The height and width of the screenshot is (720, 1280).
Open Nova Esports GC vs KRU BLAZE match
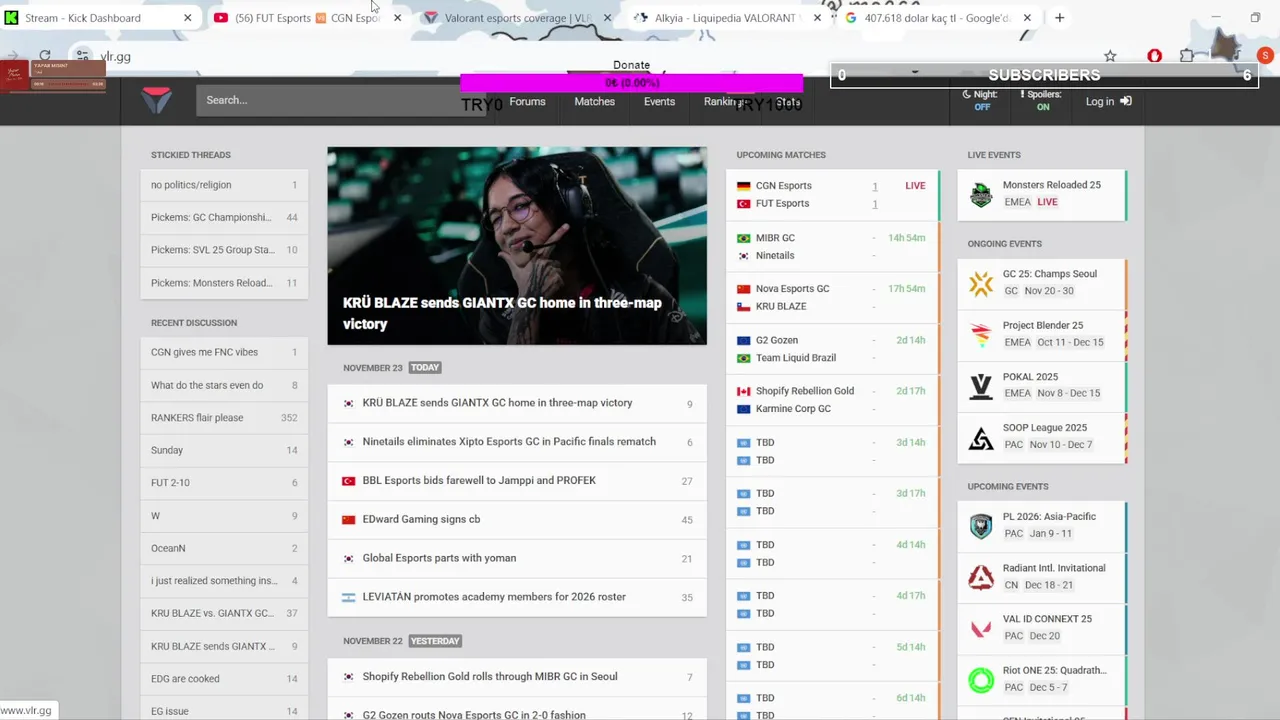833,298
